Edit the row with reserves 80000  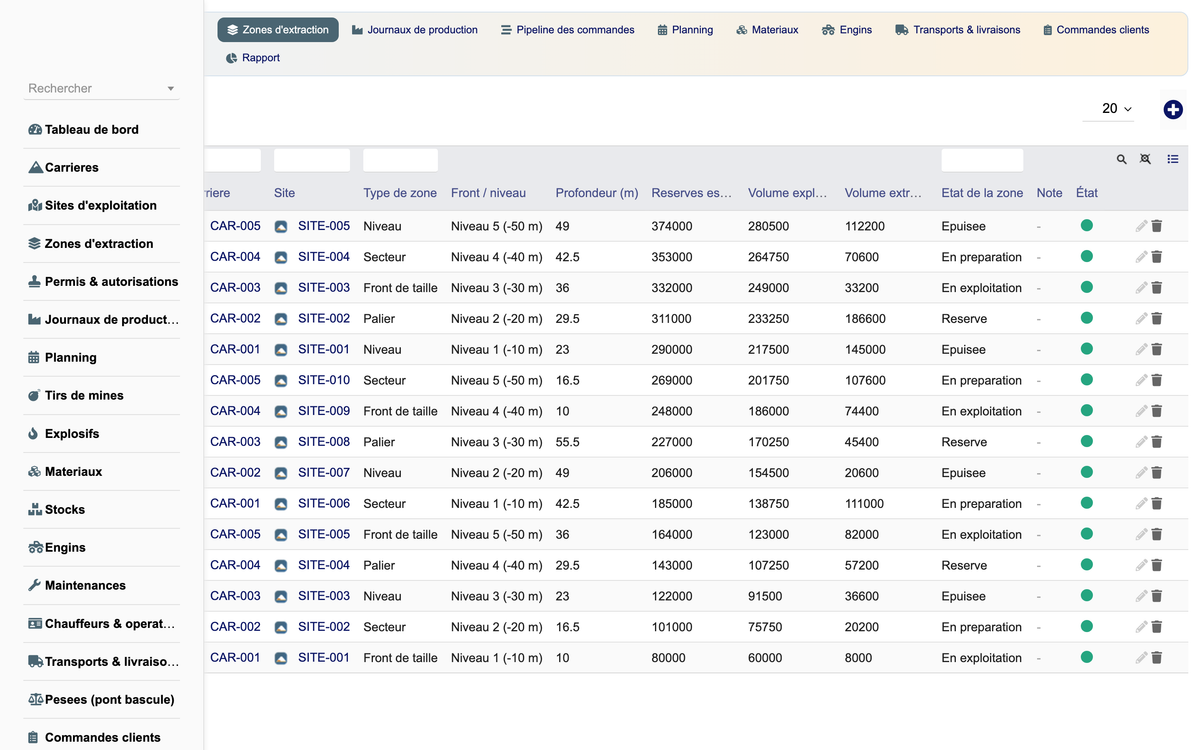[x=1141, y=658]
